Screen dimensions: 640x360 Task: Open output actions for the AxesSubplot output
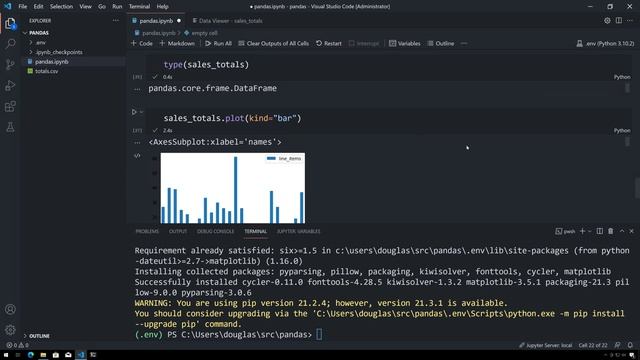pyautogui.click(x=137, y=142)
